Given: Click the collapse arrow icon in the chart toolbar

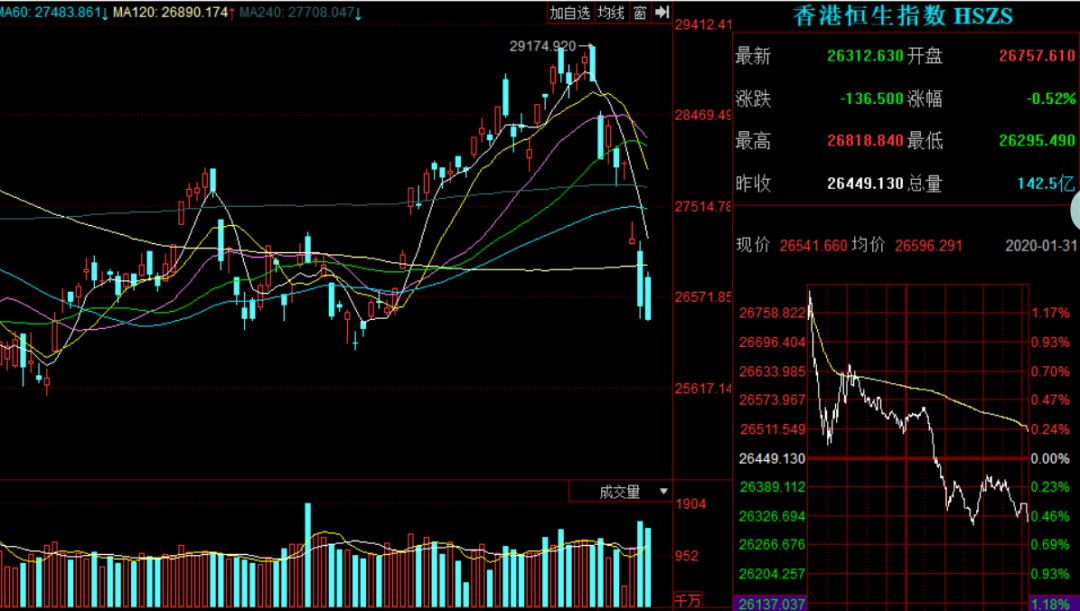Looking at the screenshot, I should coord(662,12).
